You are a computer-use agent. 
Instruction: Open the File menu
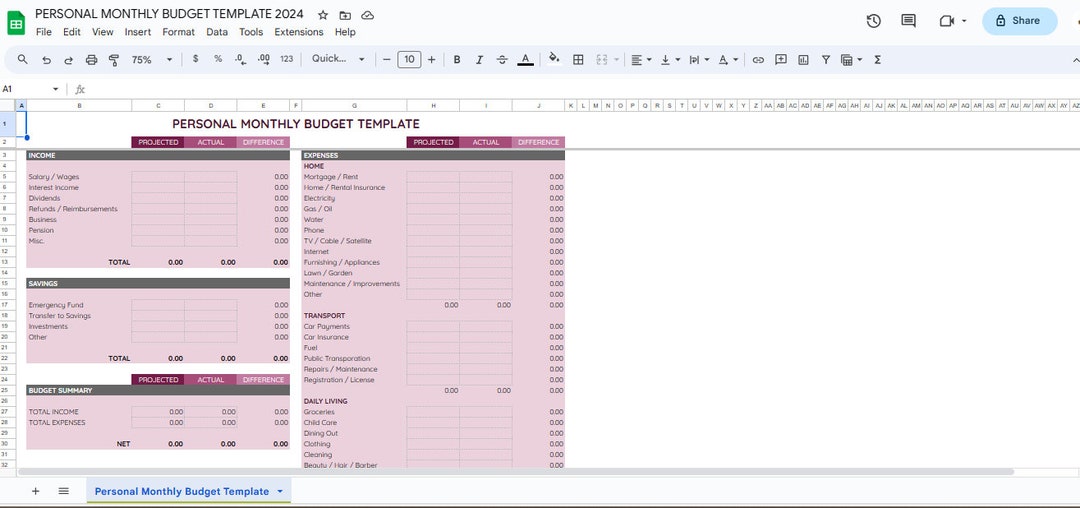(43, 32)
